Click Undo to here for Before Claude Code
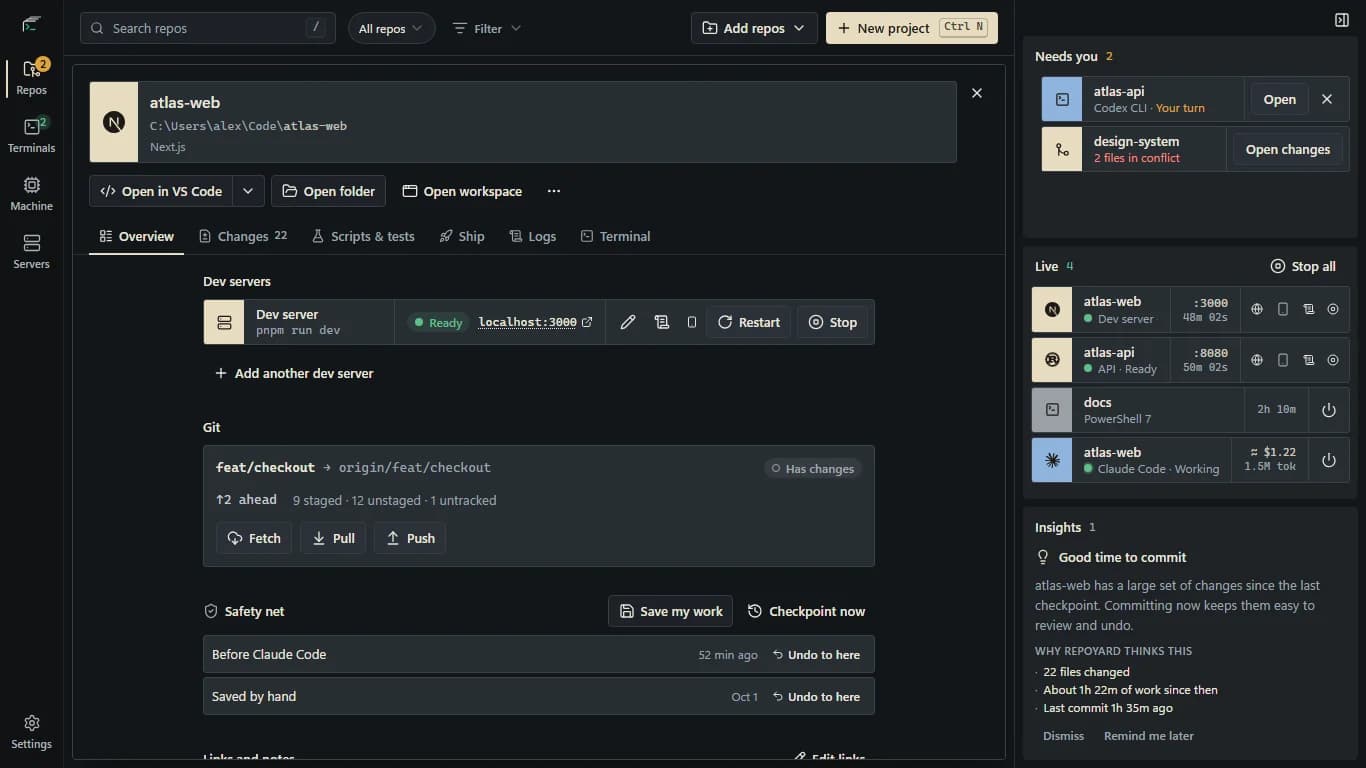This screenshot has width=1366, height=768. (816, 655)
